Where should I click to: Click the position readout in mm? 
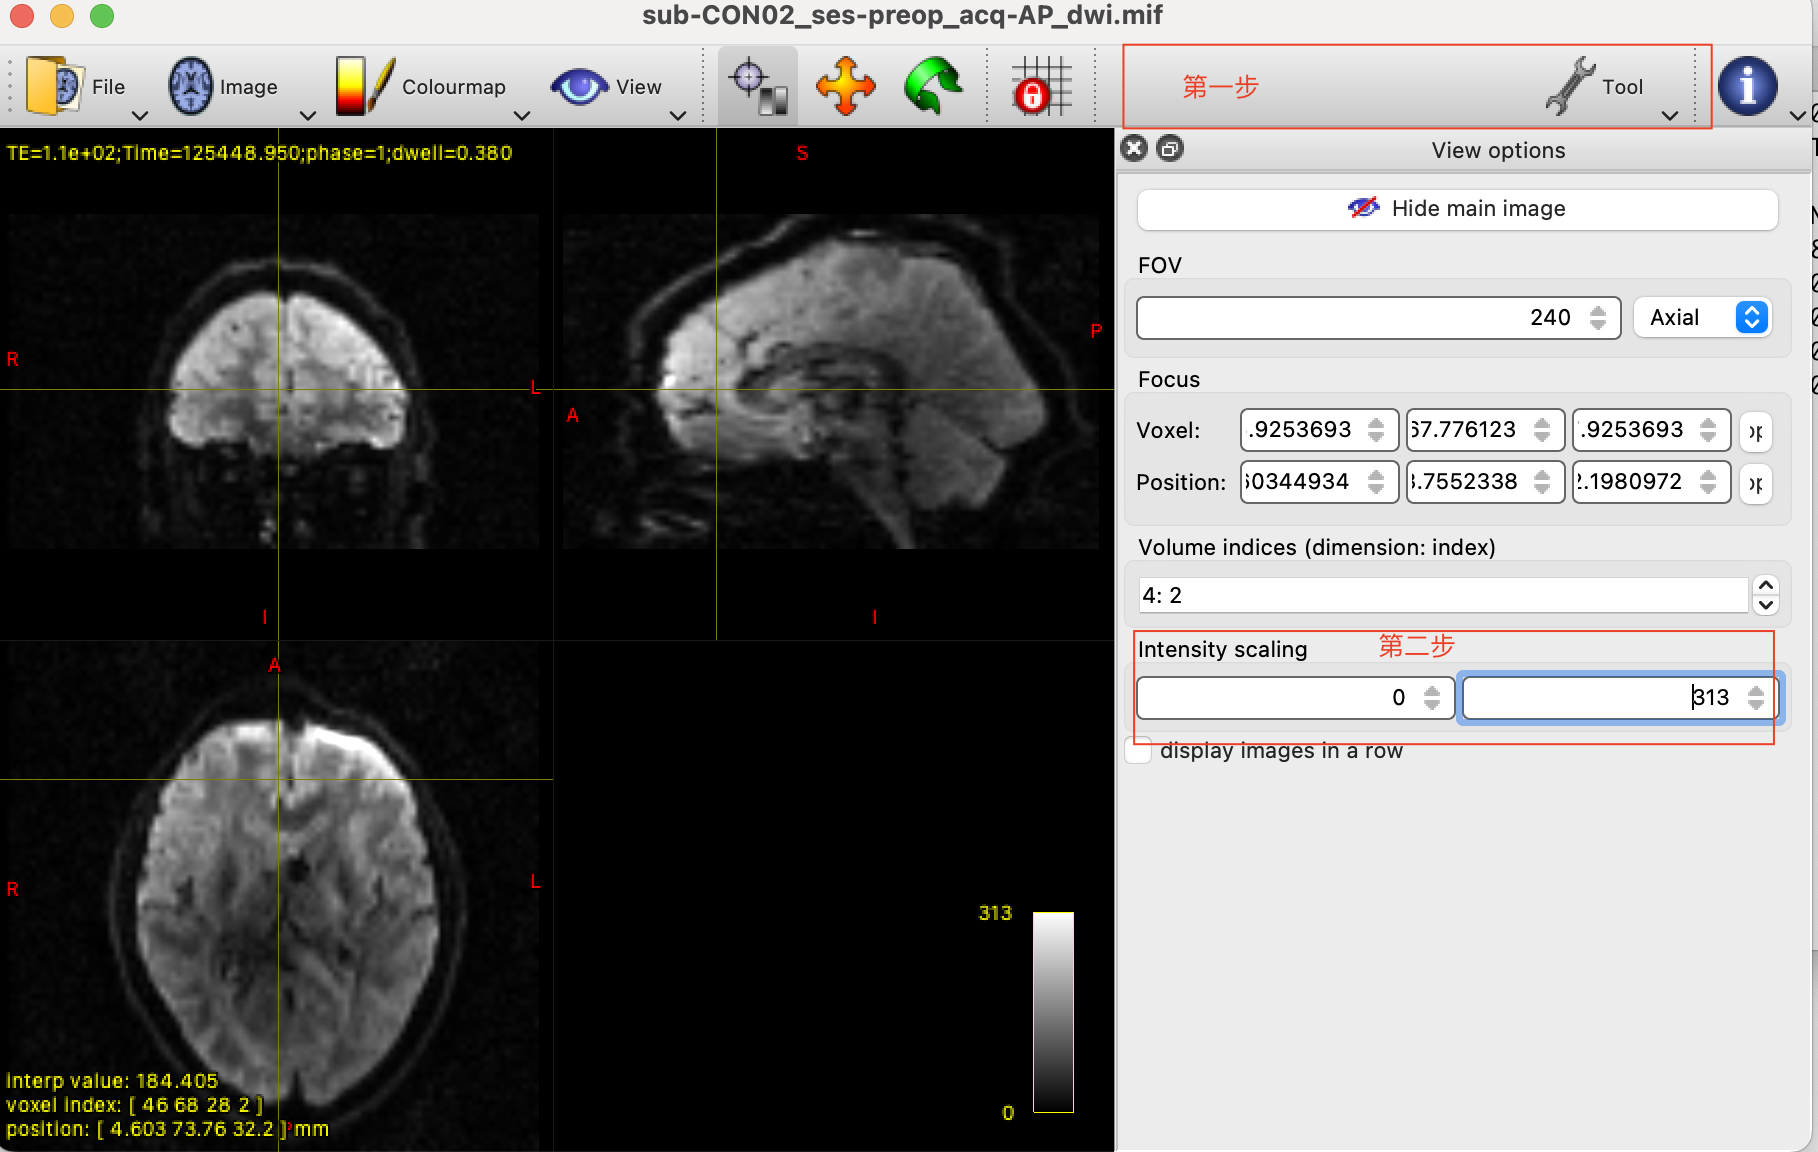(x=167, y=1129)
